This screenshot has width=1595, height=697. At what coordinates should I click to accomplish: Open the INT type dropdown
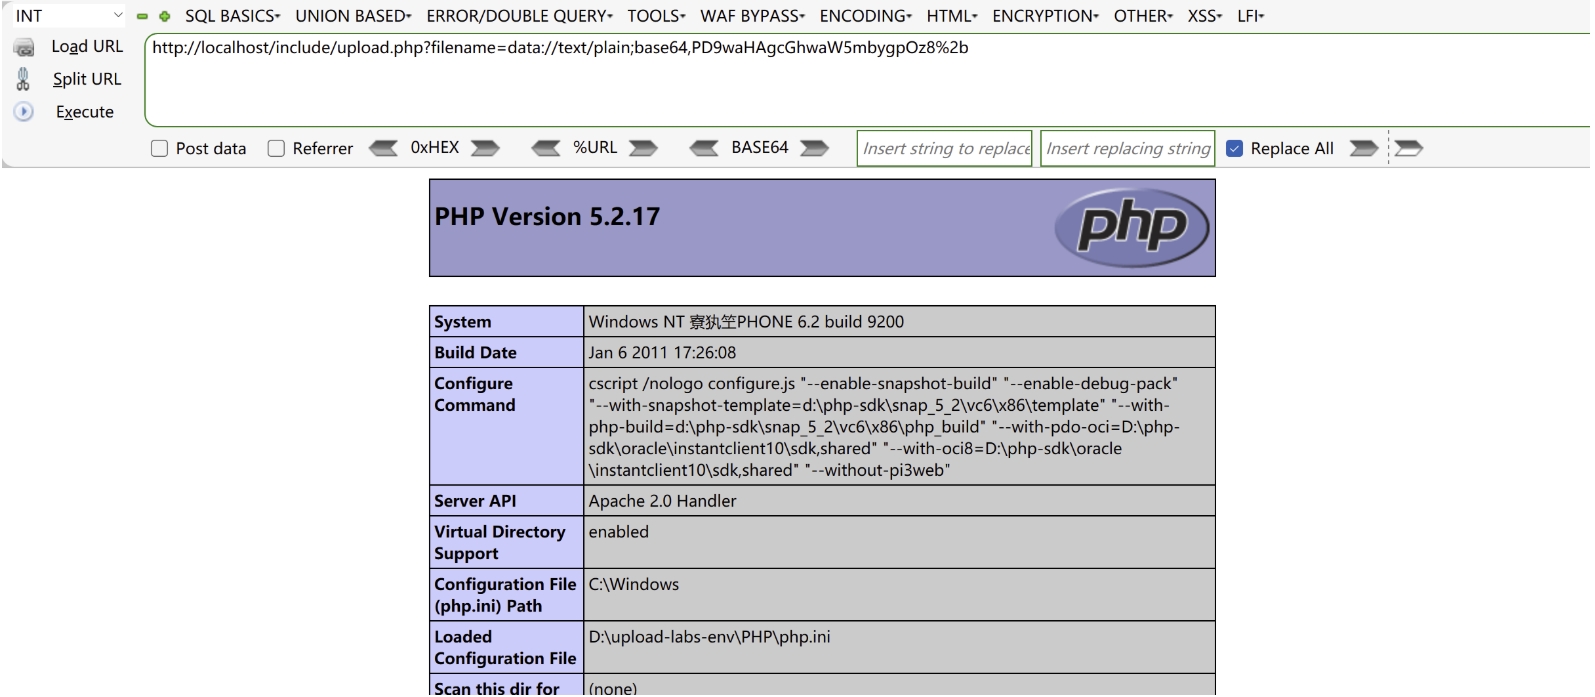click(x=68, y=16)
